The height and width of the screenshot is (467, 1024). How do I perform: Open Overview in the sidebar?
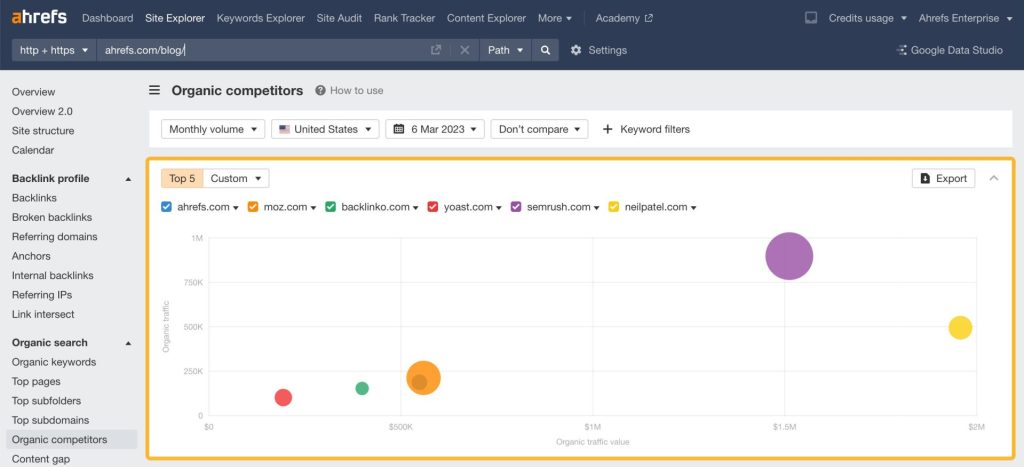(x=33, y=92)
